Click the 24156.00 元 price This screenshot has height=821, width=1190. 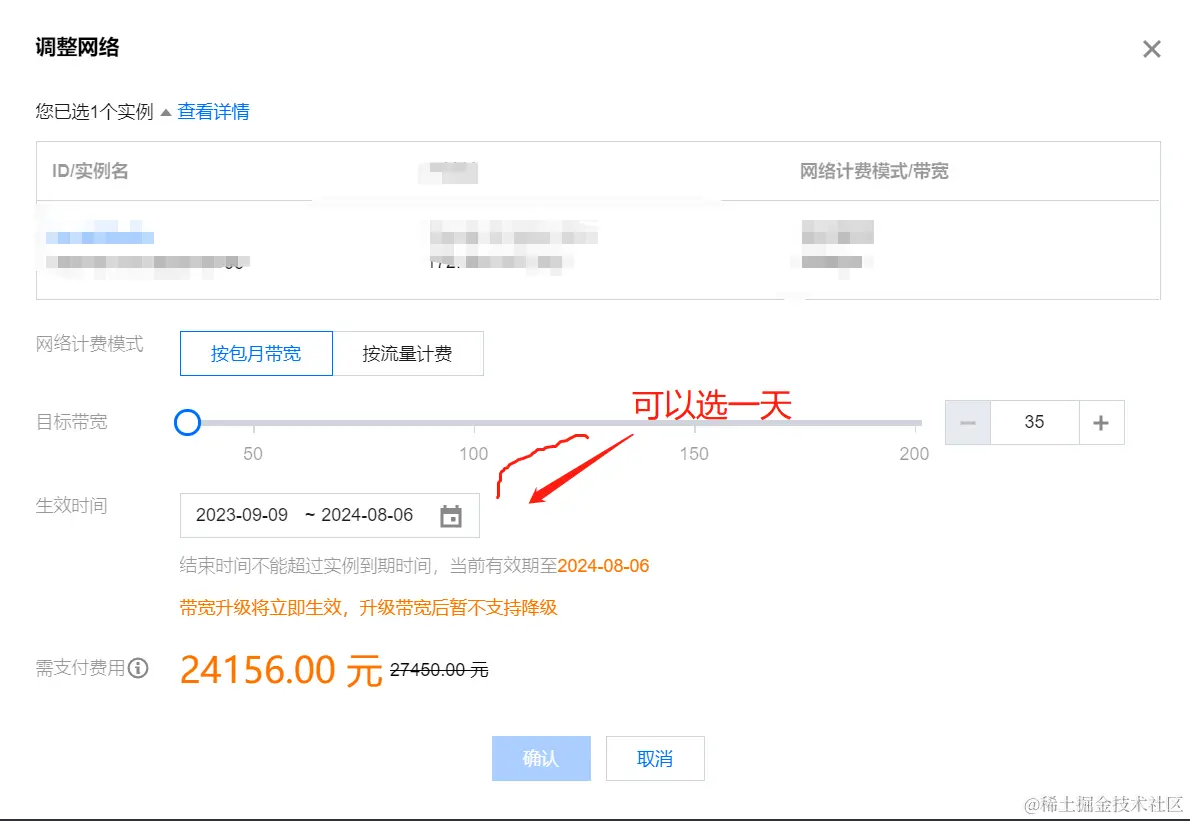tap(281, 670)
